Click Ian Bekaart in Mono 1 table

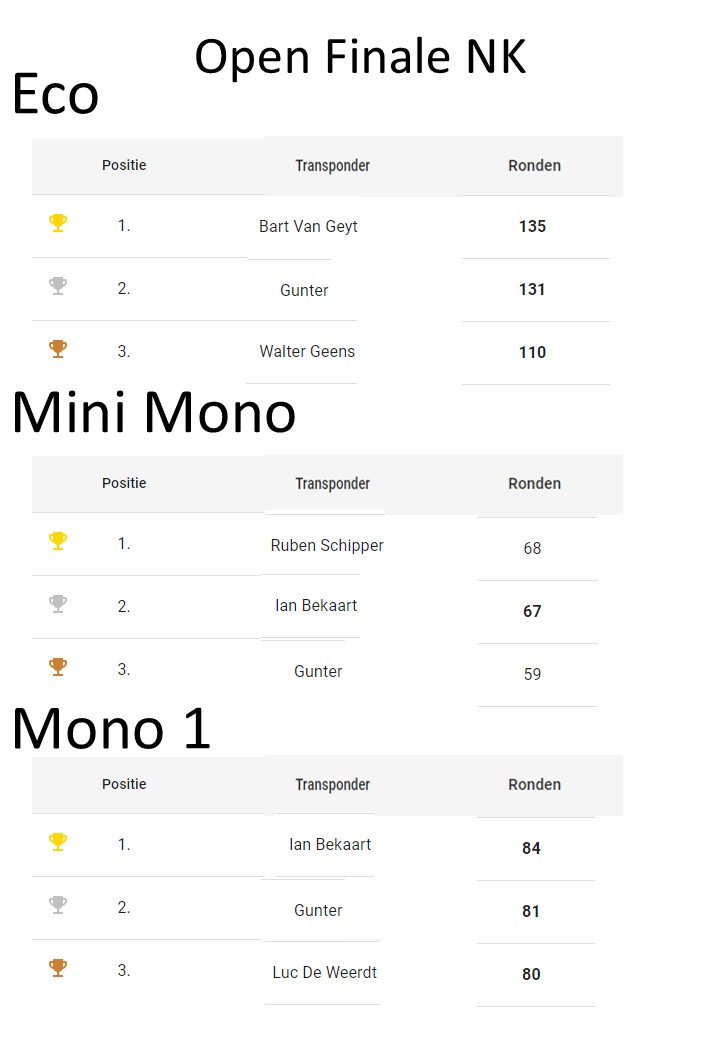pyautogui.click(x=330, y=844)
